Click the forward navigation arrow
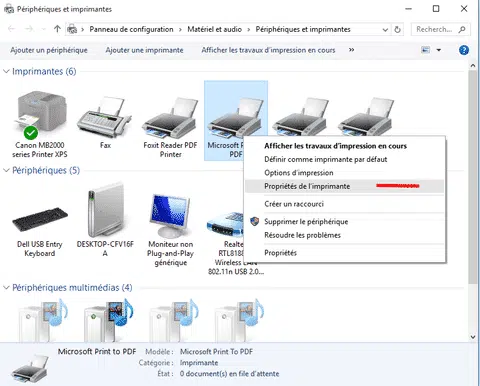This screenshot has height=386, width=480. (x=29, y=29)
